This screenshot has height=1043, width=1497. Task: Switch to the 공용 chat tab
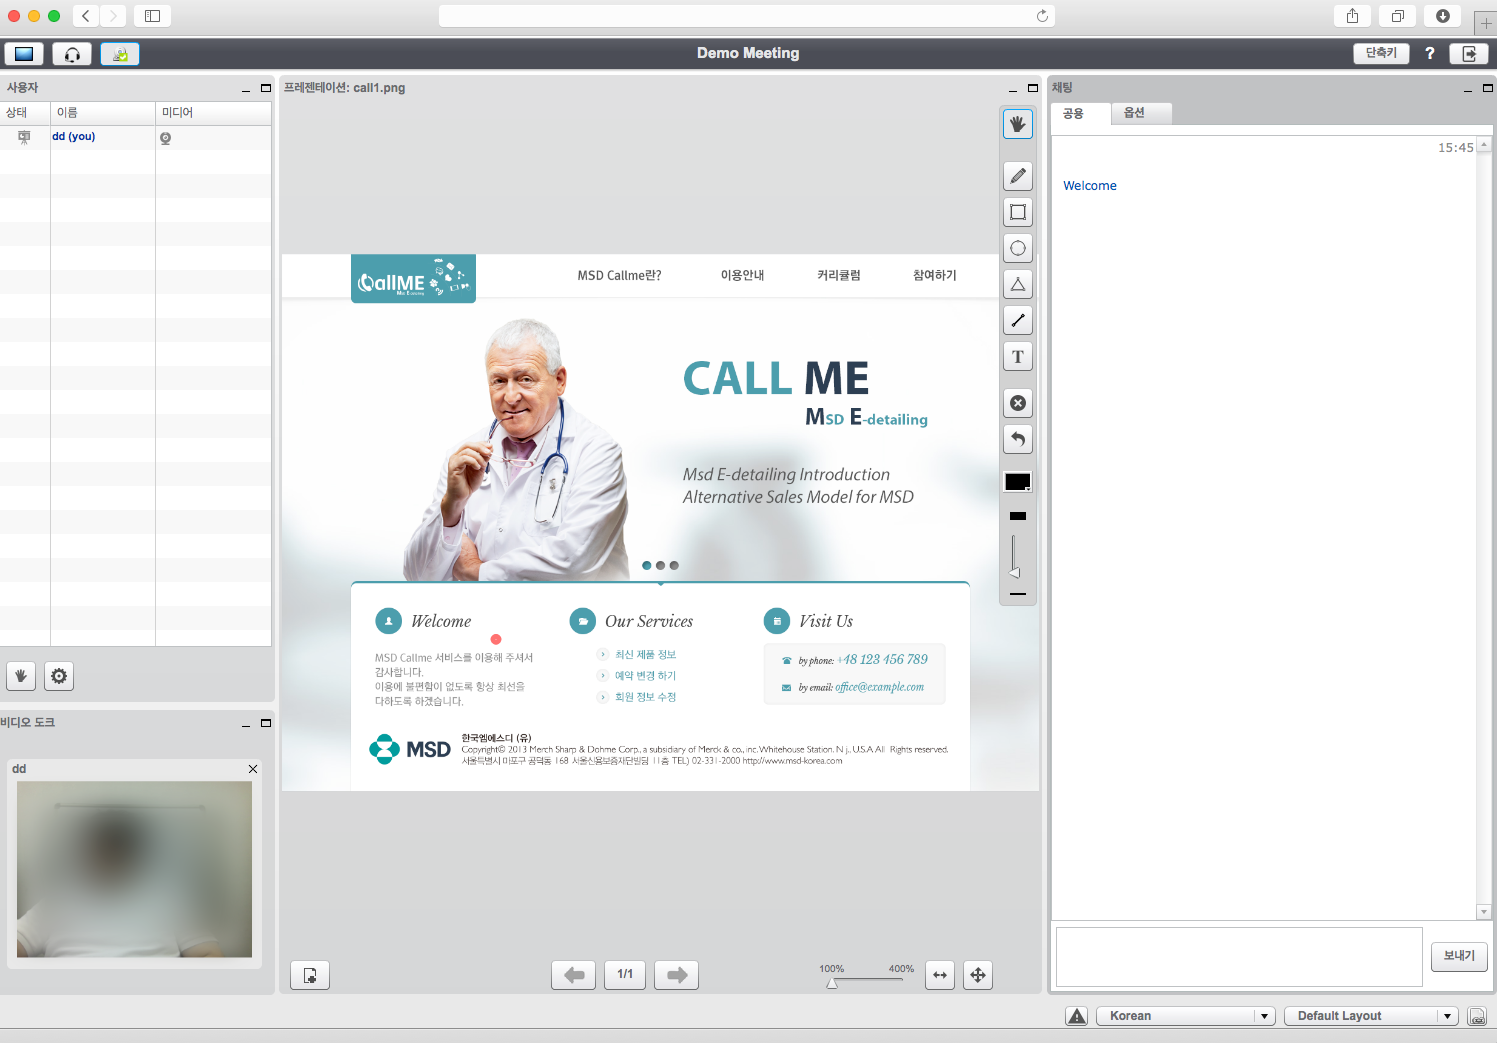click(1081, 114)
